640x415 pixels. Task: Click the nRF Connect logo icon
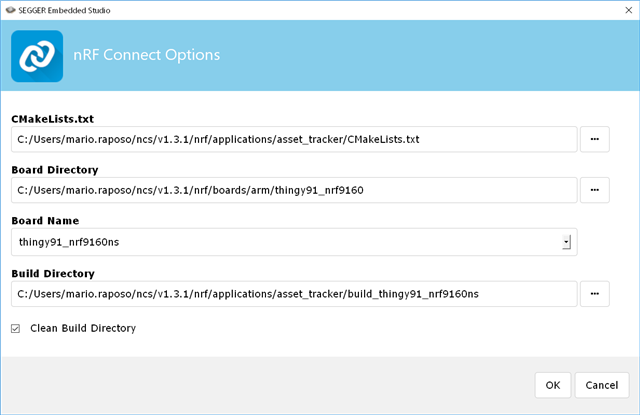[x=37, y=56]
